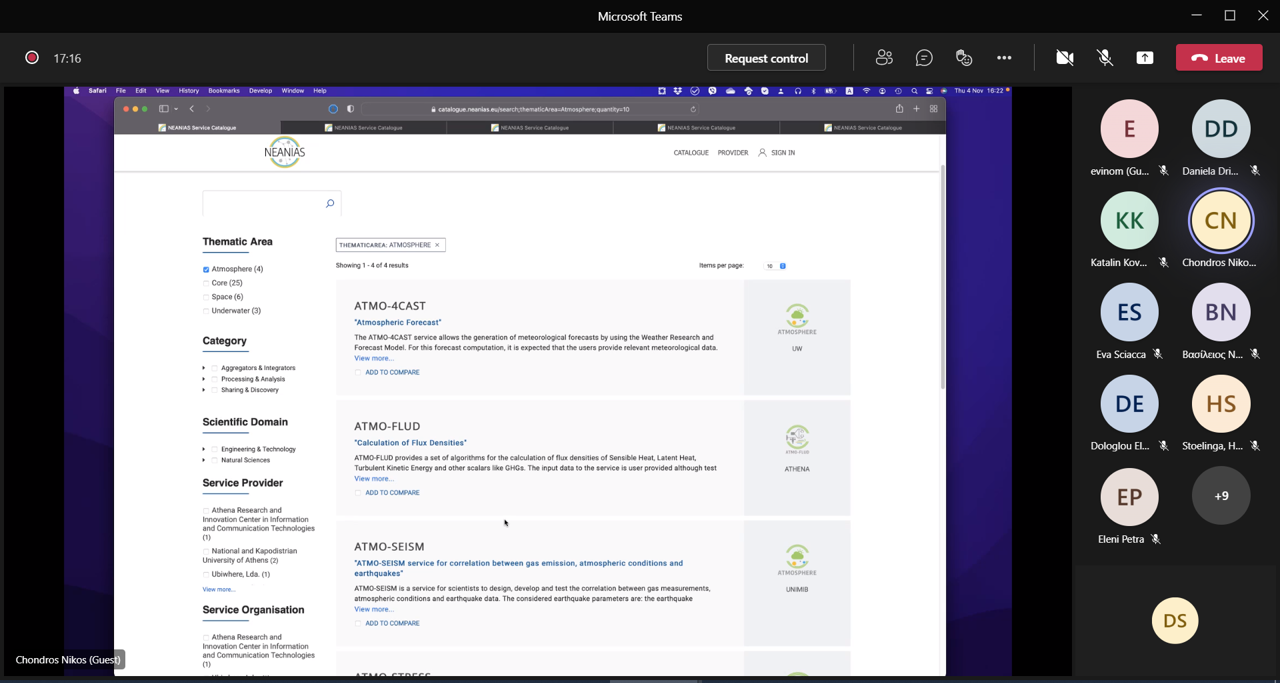The height and width of the screenshot is (683, 1280).
Task: Open items per page dropdown
Action: [775, 266]
